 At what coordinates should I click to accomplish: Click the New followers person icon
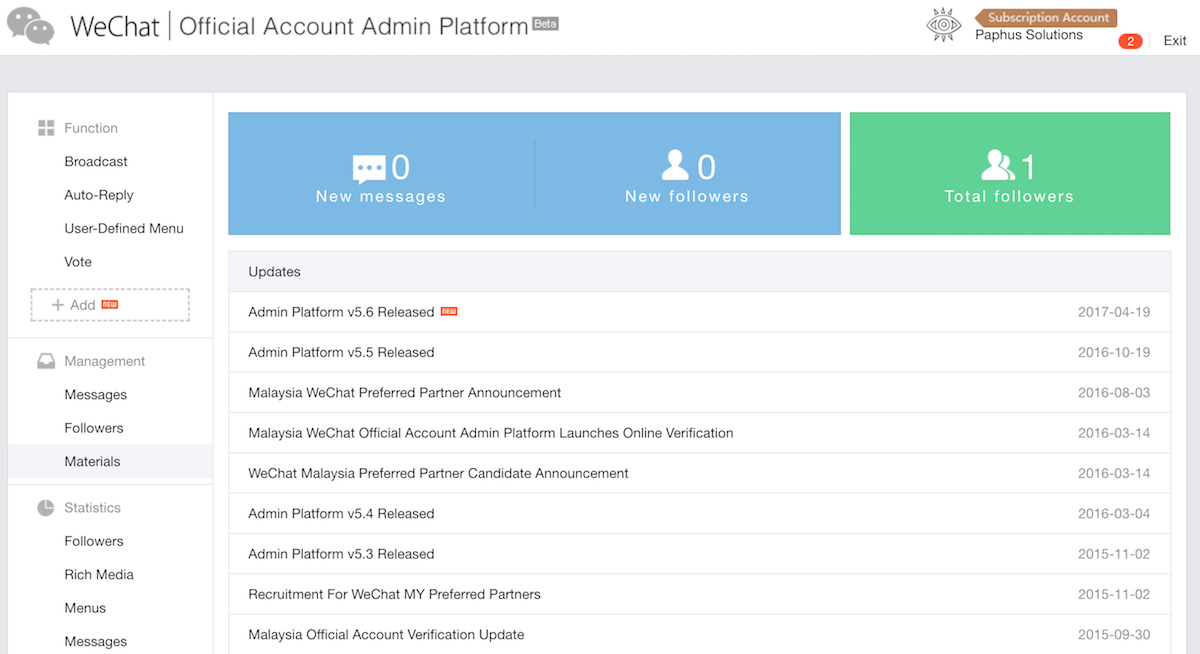point(676,166)
